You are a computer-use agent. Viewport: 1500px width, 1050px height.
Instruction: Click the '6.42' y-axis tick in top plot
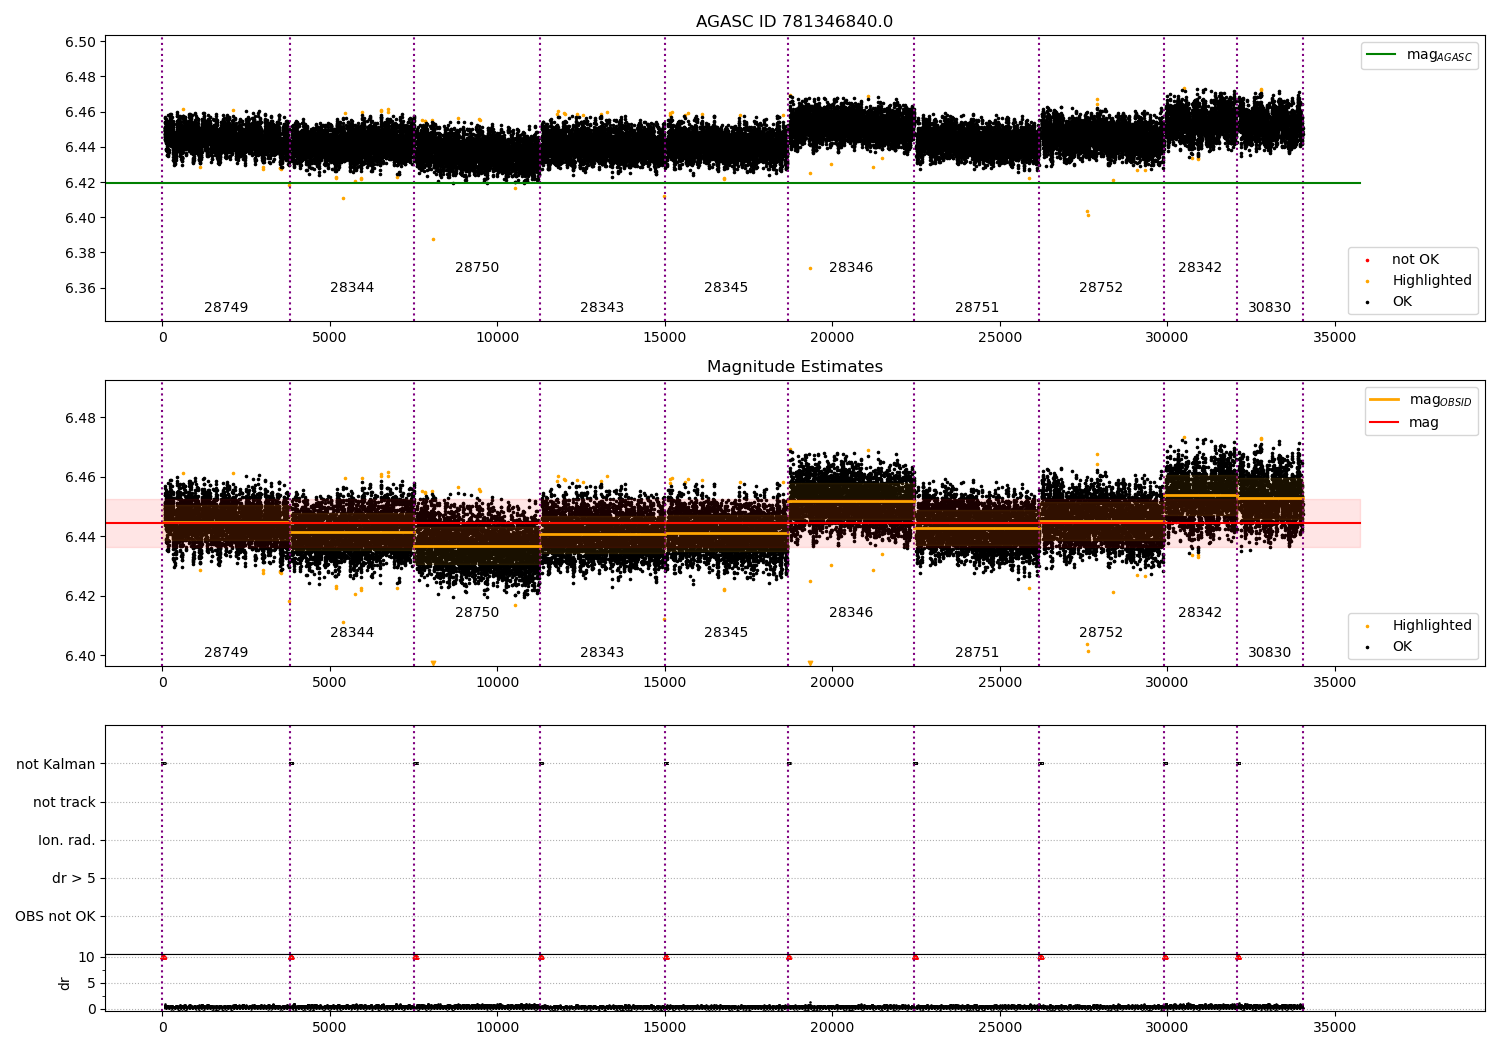coord(82,183)
